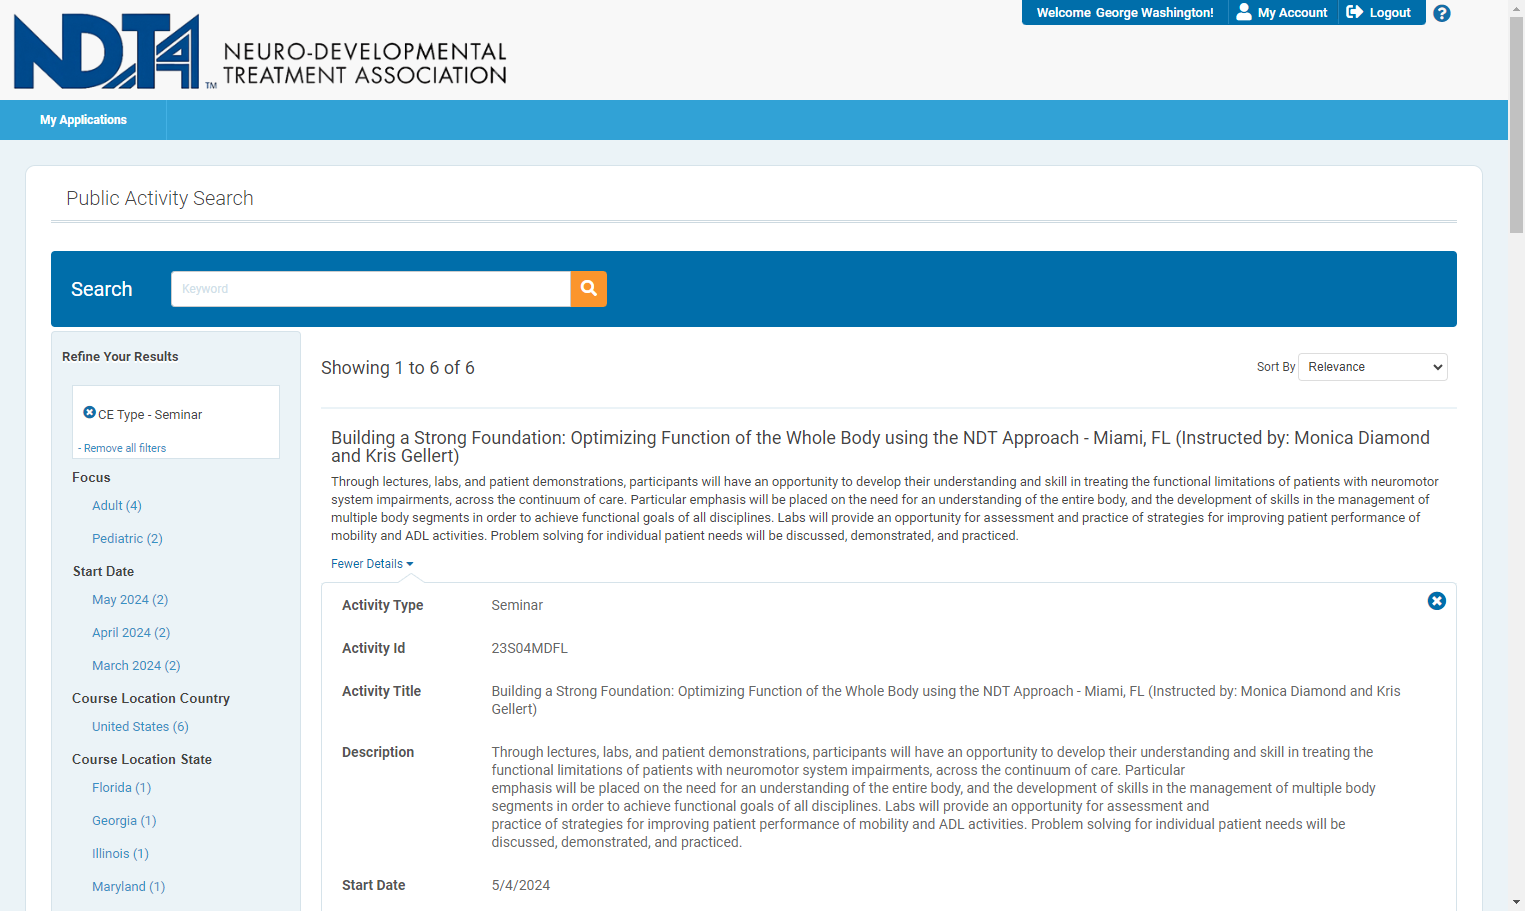This screenshot has height=911, width=1525.
Task: Filter by Maryland (1) state
Action: click(128, 886)
